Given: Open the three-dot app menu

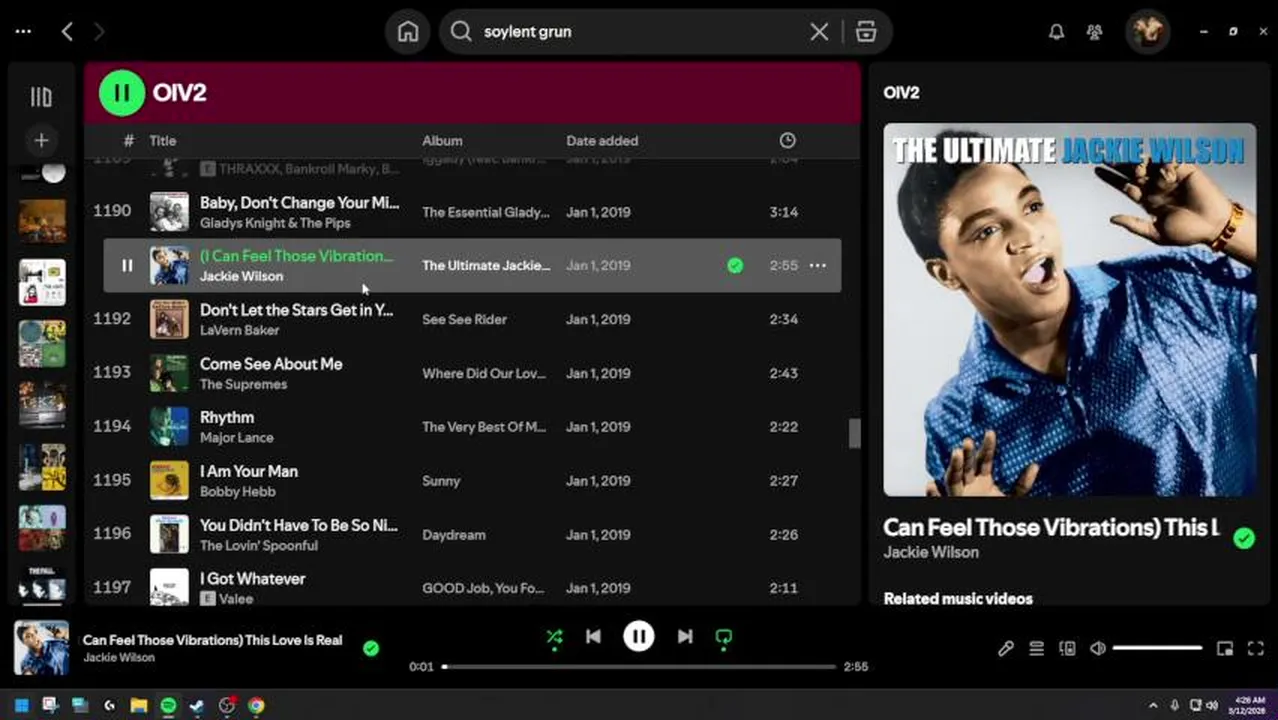Looking at the screenshot, I should pos(23,32).
